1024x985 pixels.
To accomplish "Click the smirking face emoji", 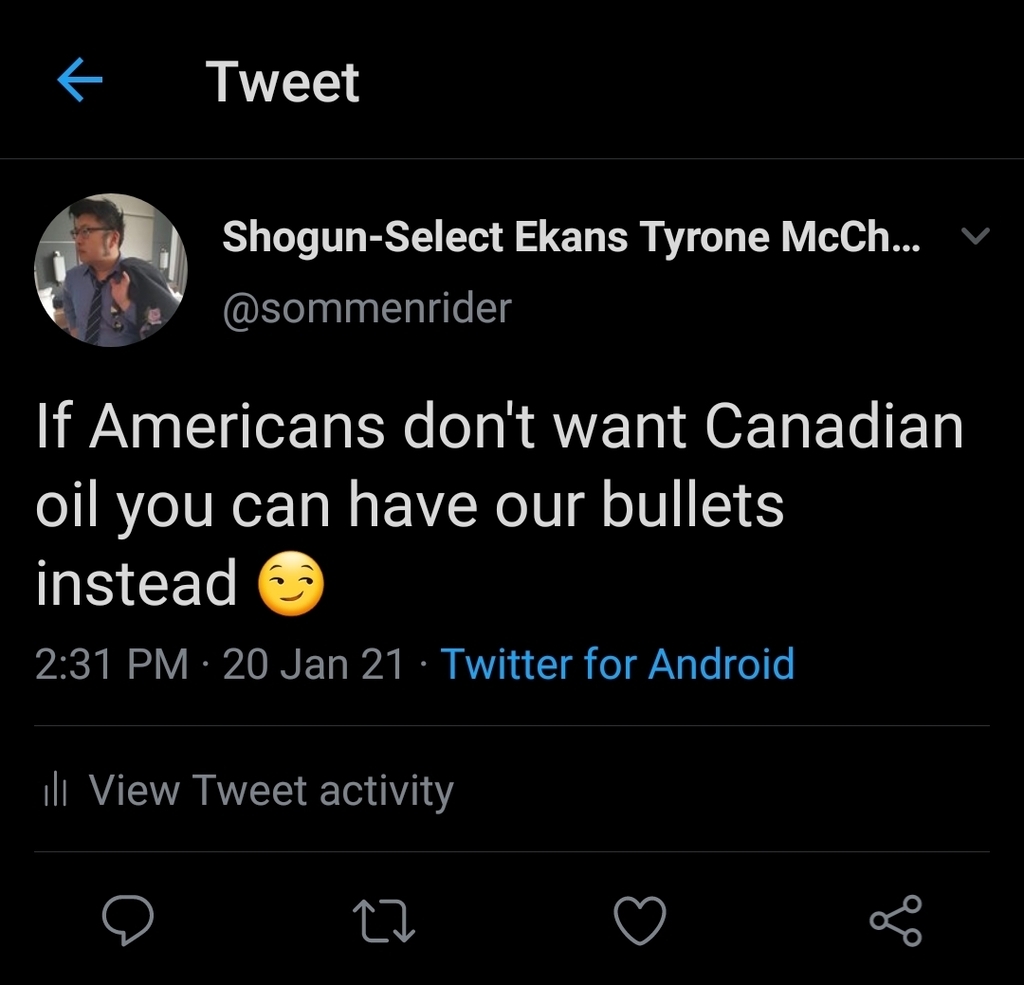I will tap(291, 586).
